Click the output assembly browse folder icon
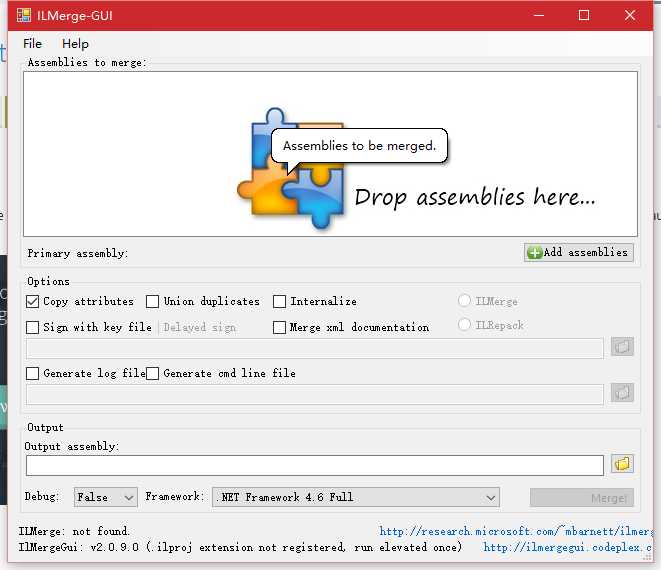661x570 pixels. pyautogui.click(x=622, y=464)
